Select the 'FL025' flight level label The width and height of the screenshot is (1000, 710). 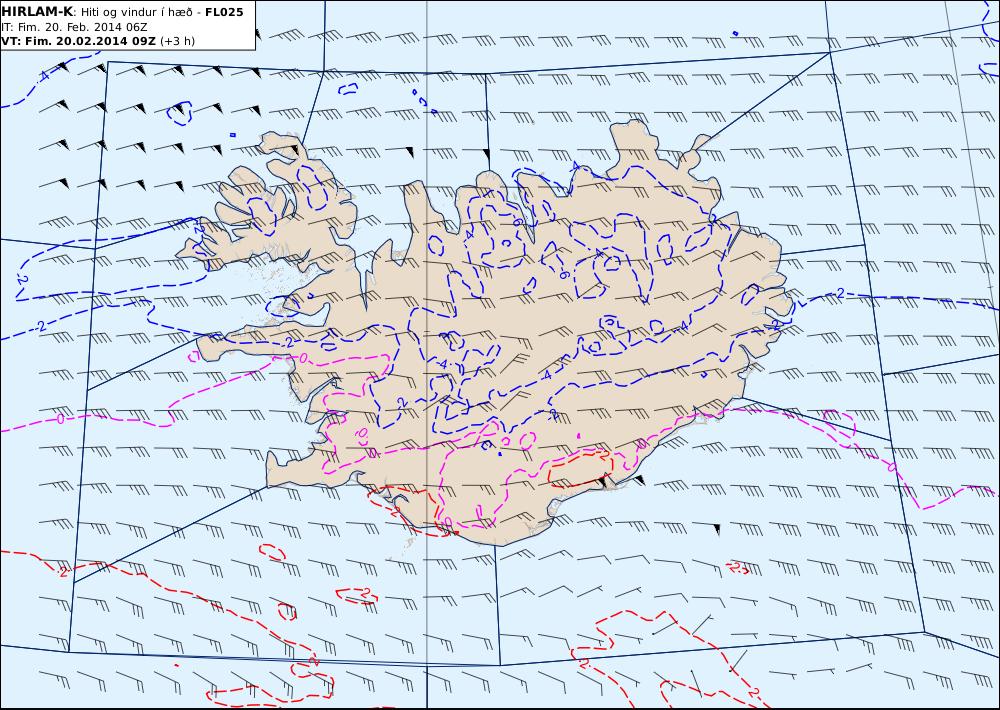click(224, 12)
